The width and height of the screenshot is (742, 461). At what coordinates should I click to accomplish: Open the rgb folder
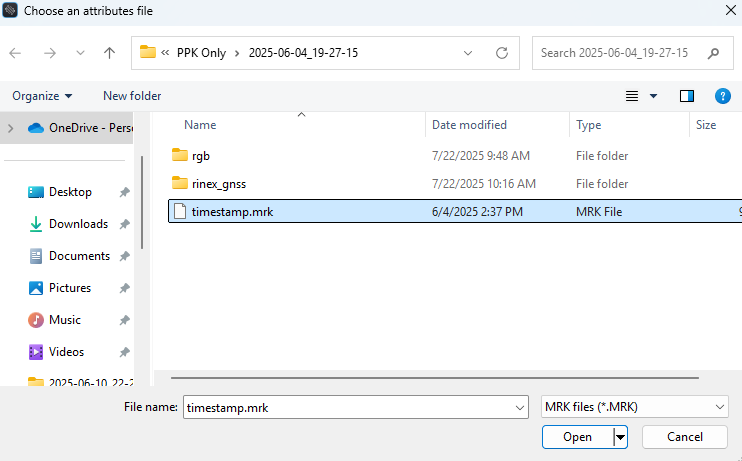[x=200, y=155]
